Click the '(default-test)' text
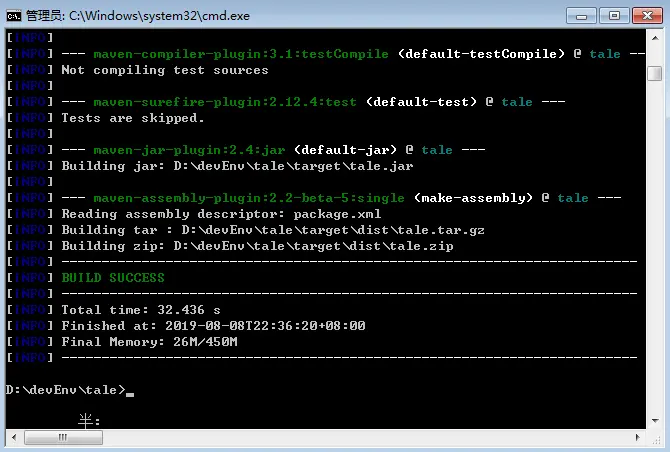This screenshot has width=670, height=452. tap(421, 102)
